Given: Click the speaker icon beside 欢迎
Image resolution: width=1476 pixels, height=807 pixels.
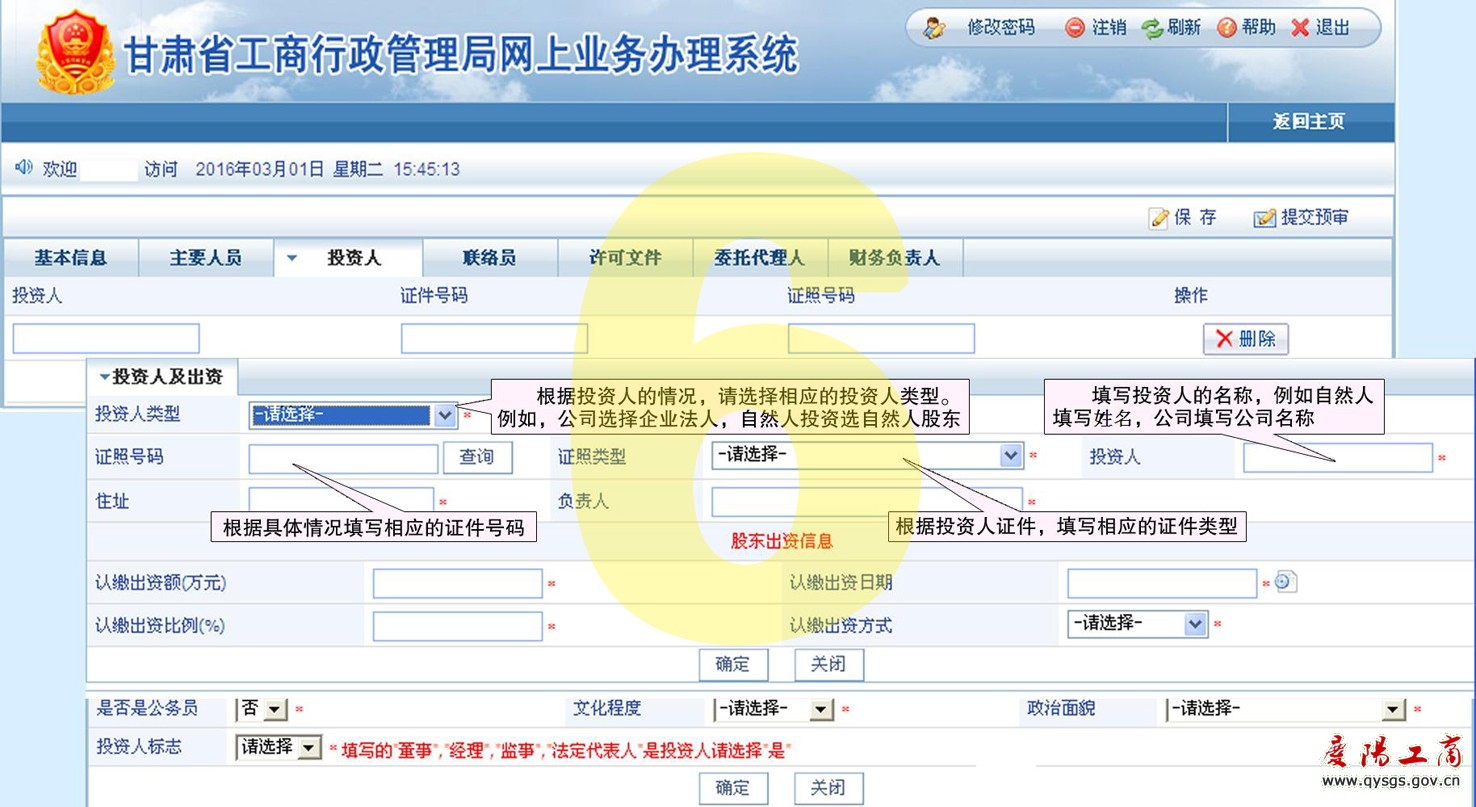Looking at the screenshot, I should tap(23, 167).
